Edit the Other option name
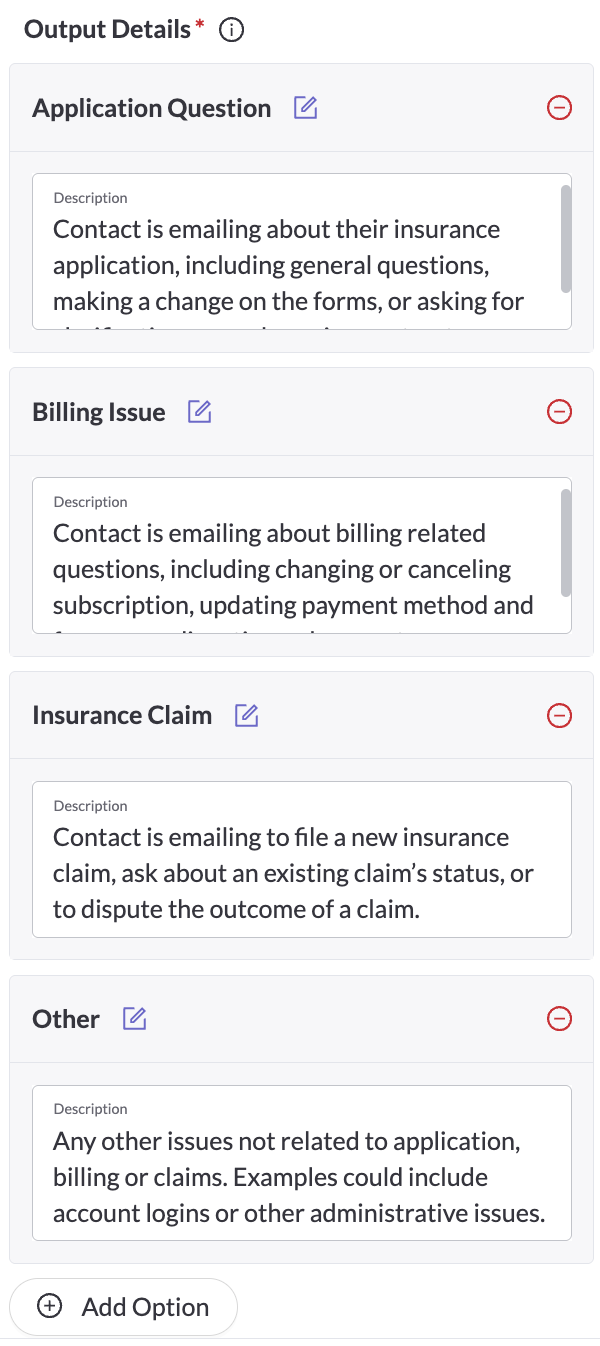 click(135, 1019)
